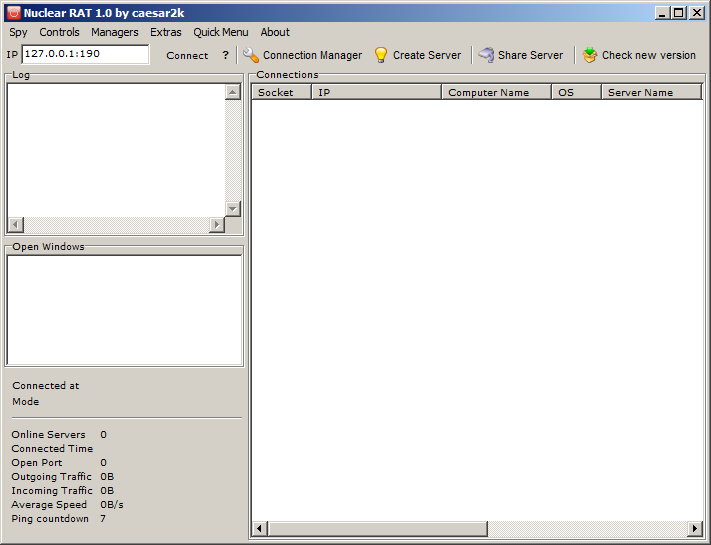
Task: Open the Connection Manager wrench icon
Action: pos(251,55)
